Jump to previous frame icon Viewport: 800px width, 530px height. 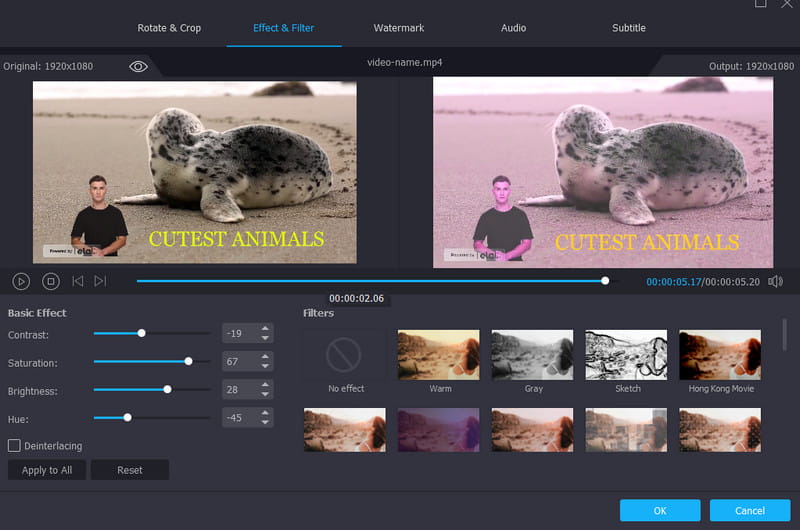tap(77, 282)
